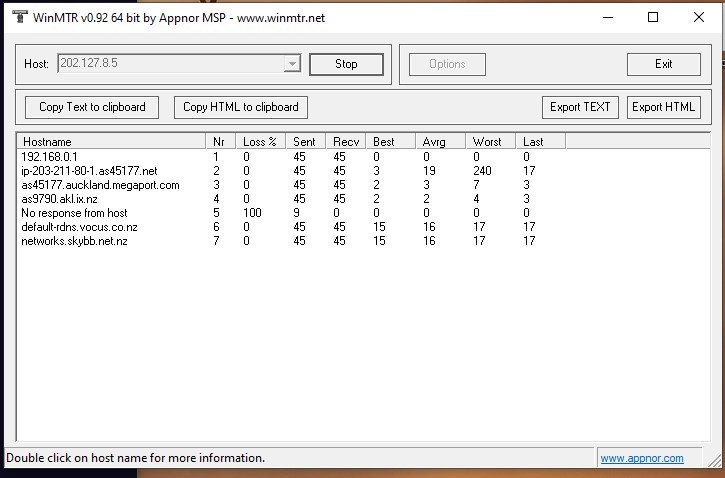Click the Sent value 9 for hop 5
The image size is (725, 478).
coord(296,213)
